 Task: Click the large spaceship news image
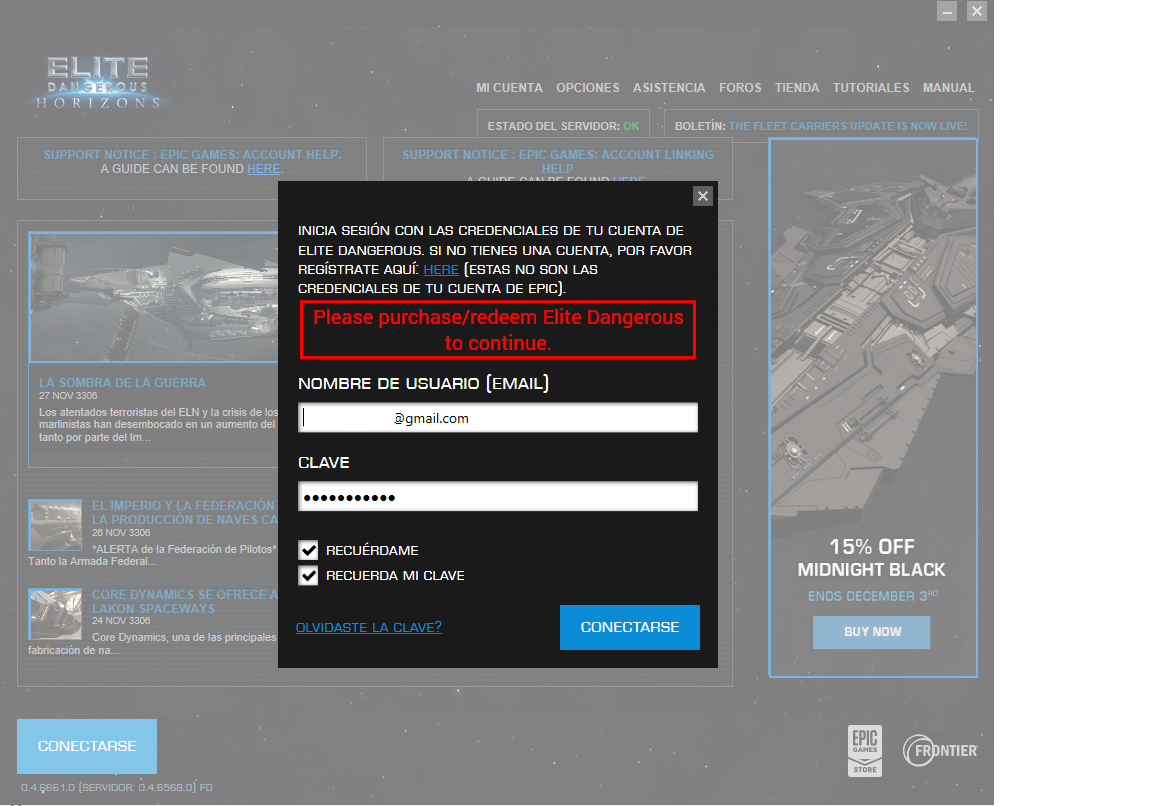tap(154, 297)
